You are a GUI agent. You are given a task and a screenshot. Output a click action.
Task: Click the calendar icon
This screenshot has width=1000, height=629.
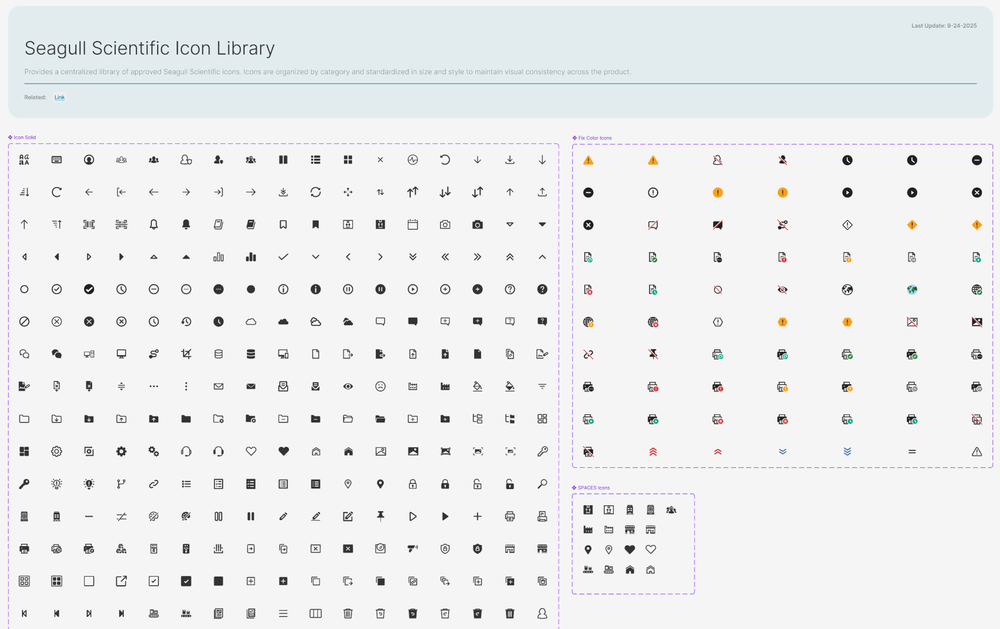coord(413,225)
